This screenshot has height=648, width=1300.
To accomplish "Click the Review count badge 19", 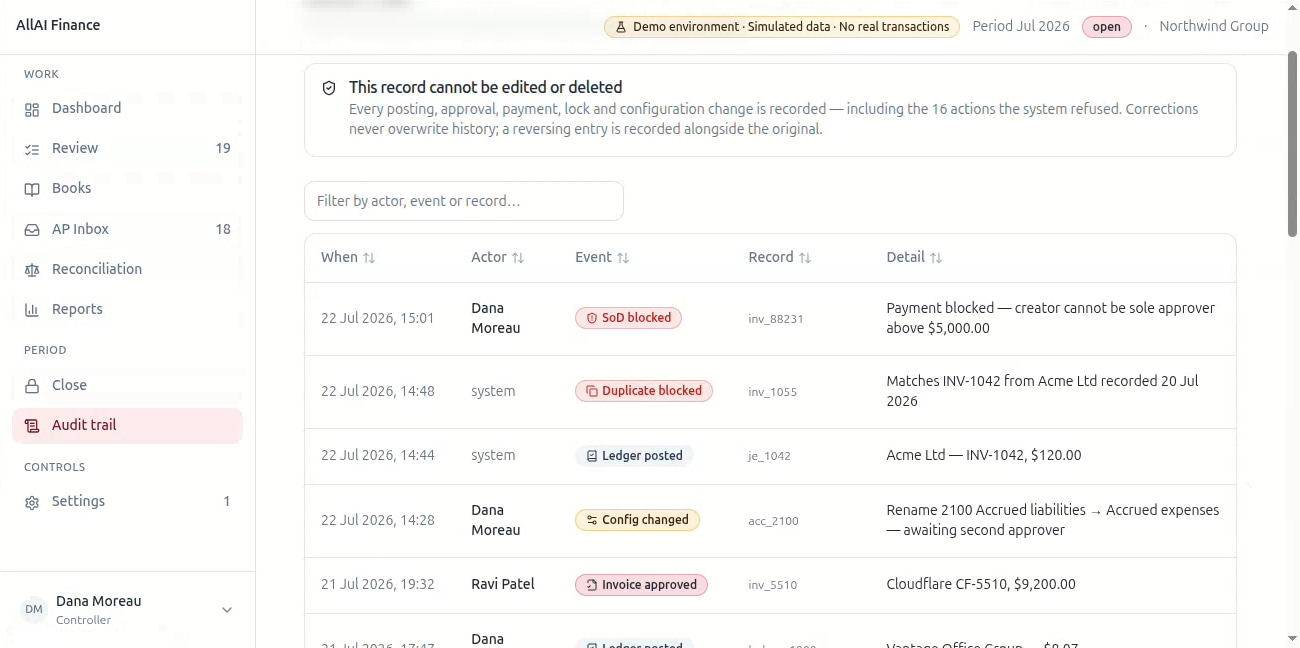I will click(x=223, y=148).
